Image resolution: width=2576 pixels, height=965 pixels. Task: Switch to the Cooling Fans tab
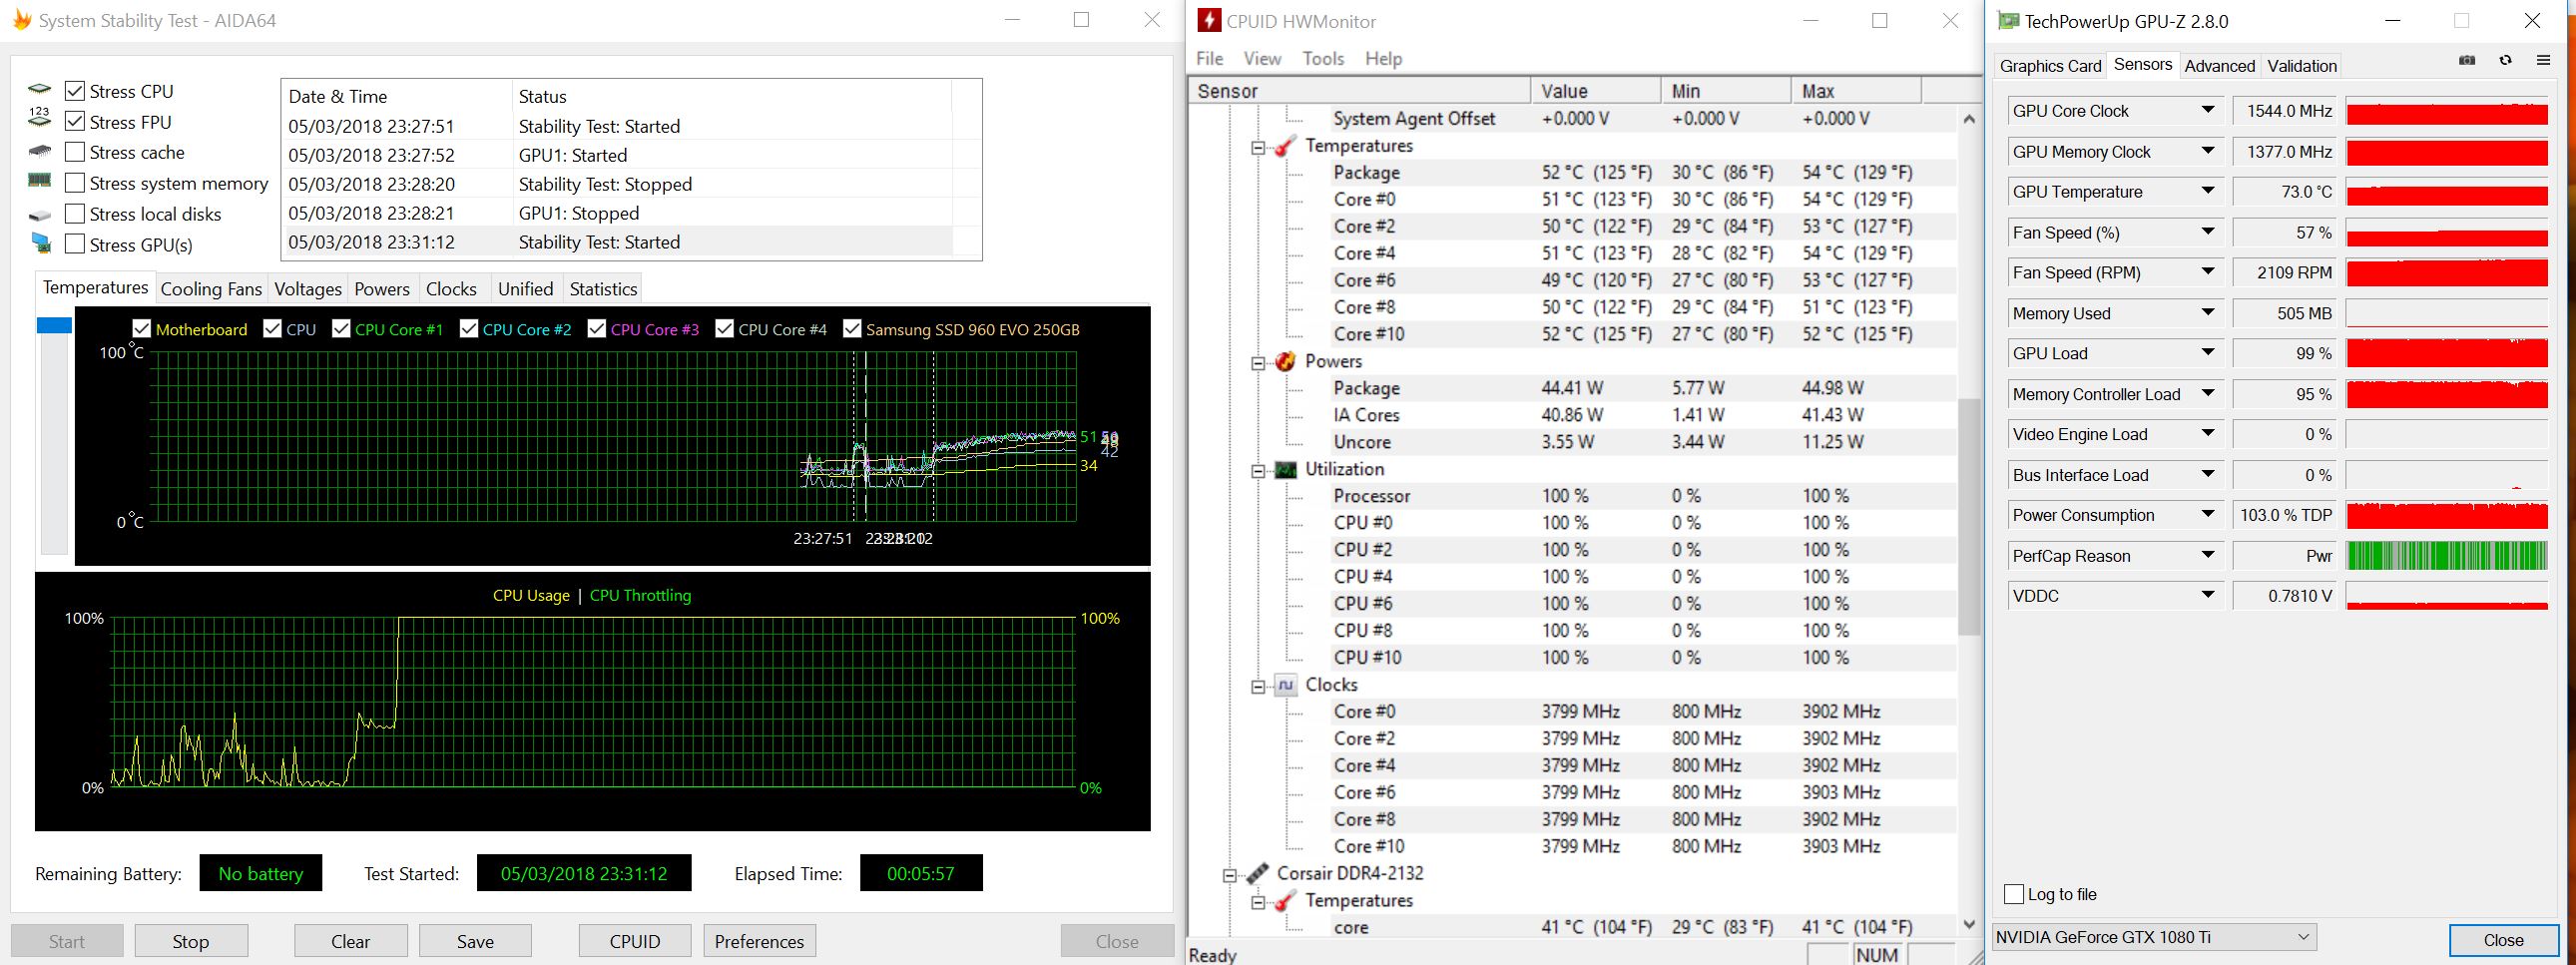pyautogui.click(x=211, y=289)
